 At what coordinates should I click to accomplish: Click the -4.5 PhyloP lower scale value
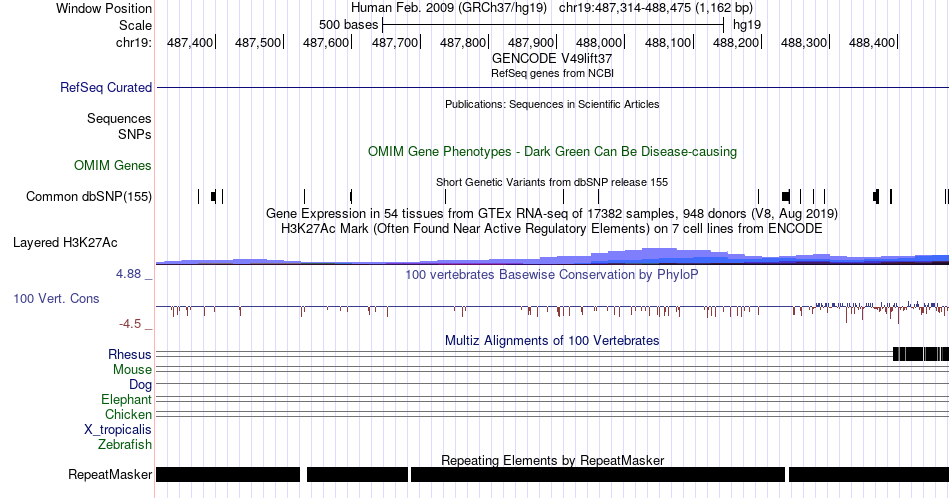pyautogui.click(x=130, y=324)
